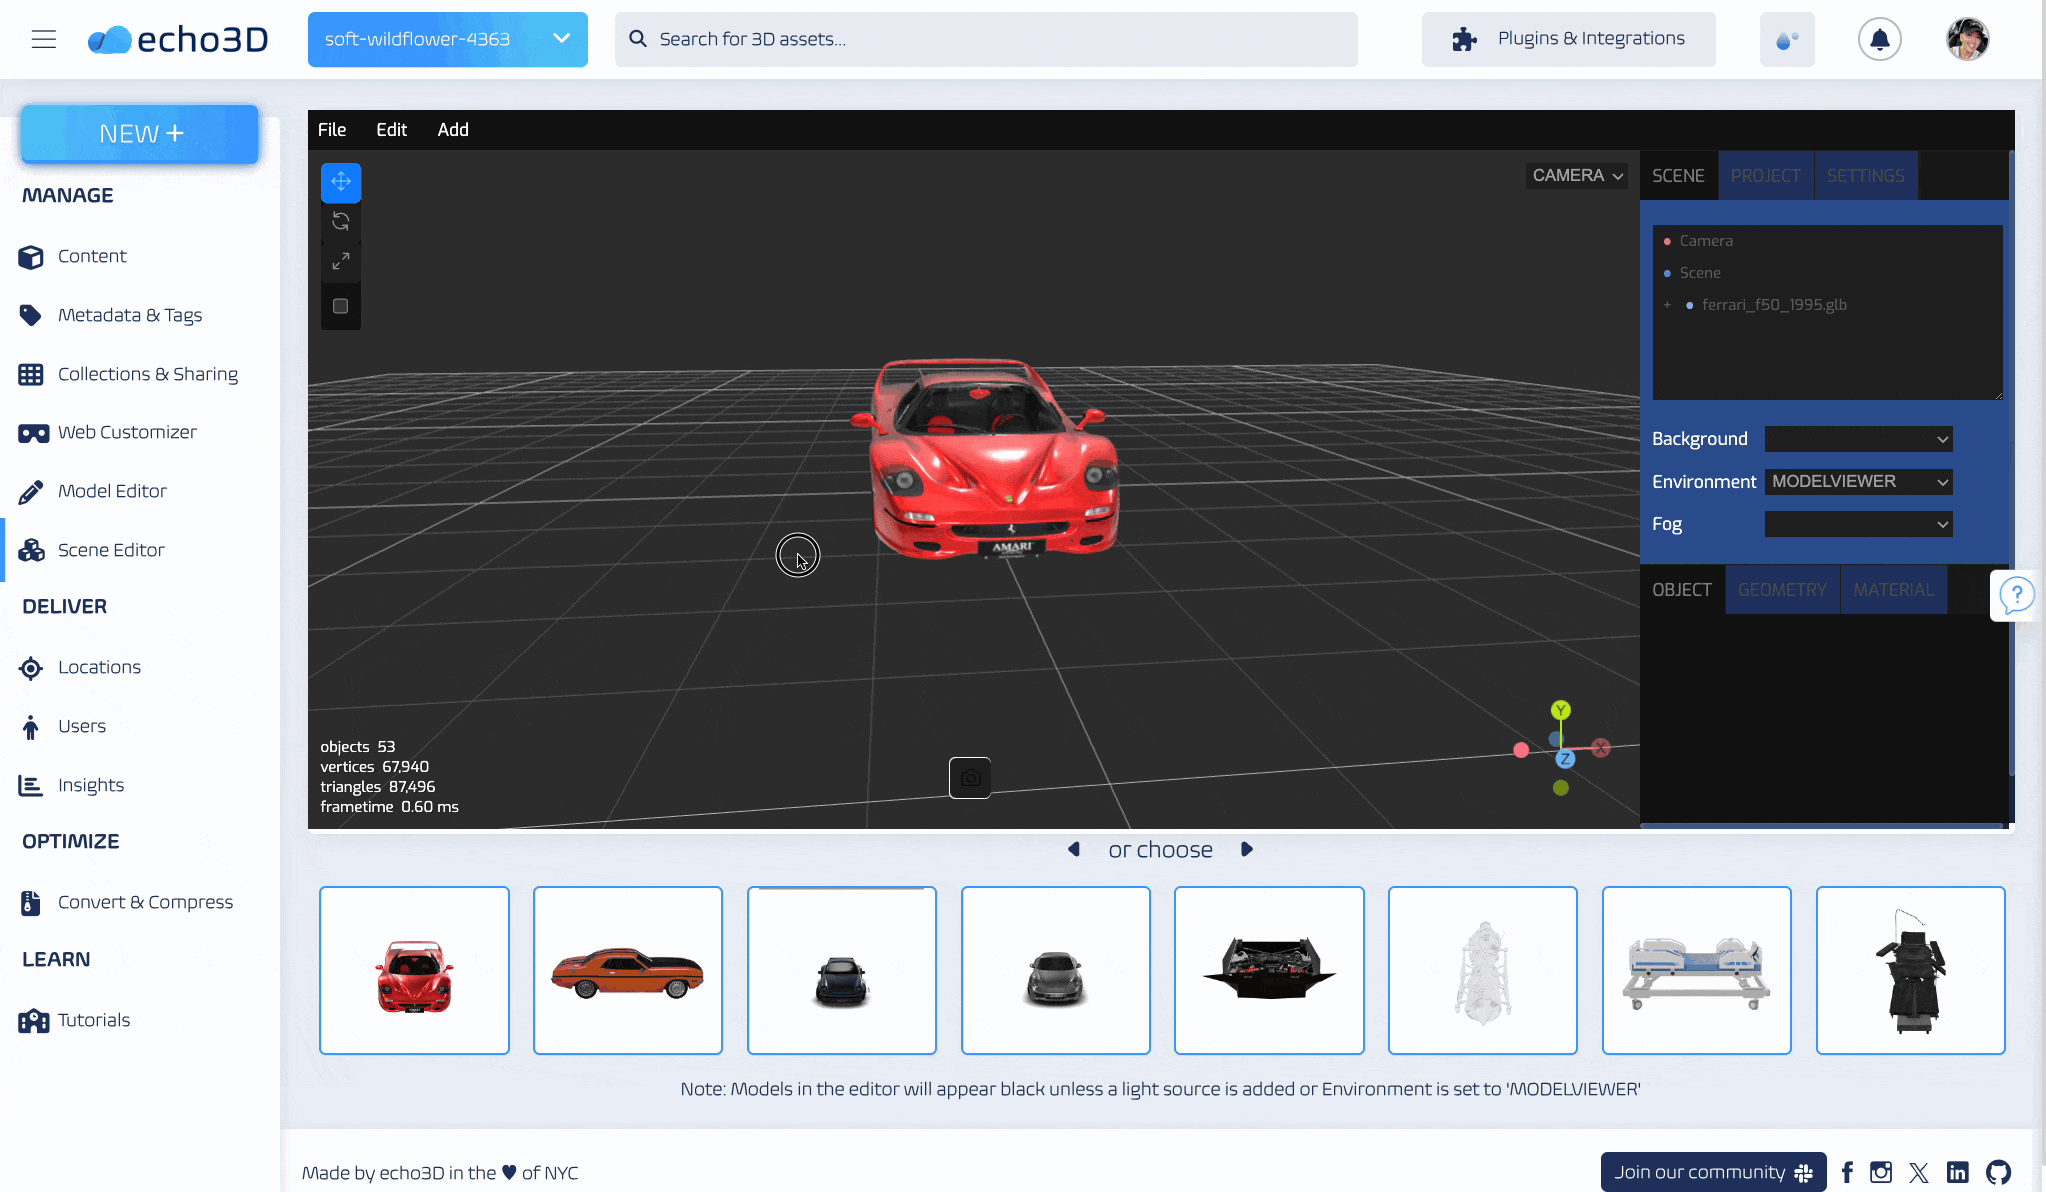Toggle the active Move tool

coord(341,182)
